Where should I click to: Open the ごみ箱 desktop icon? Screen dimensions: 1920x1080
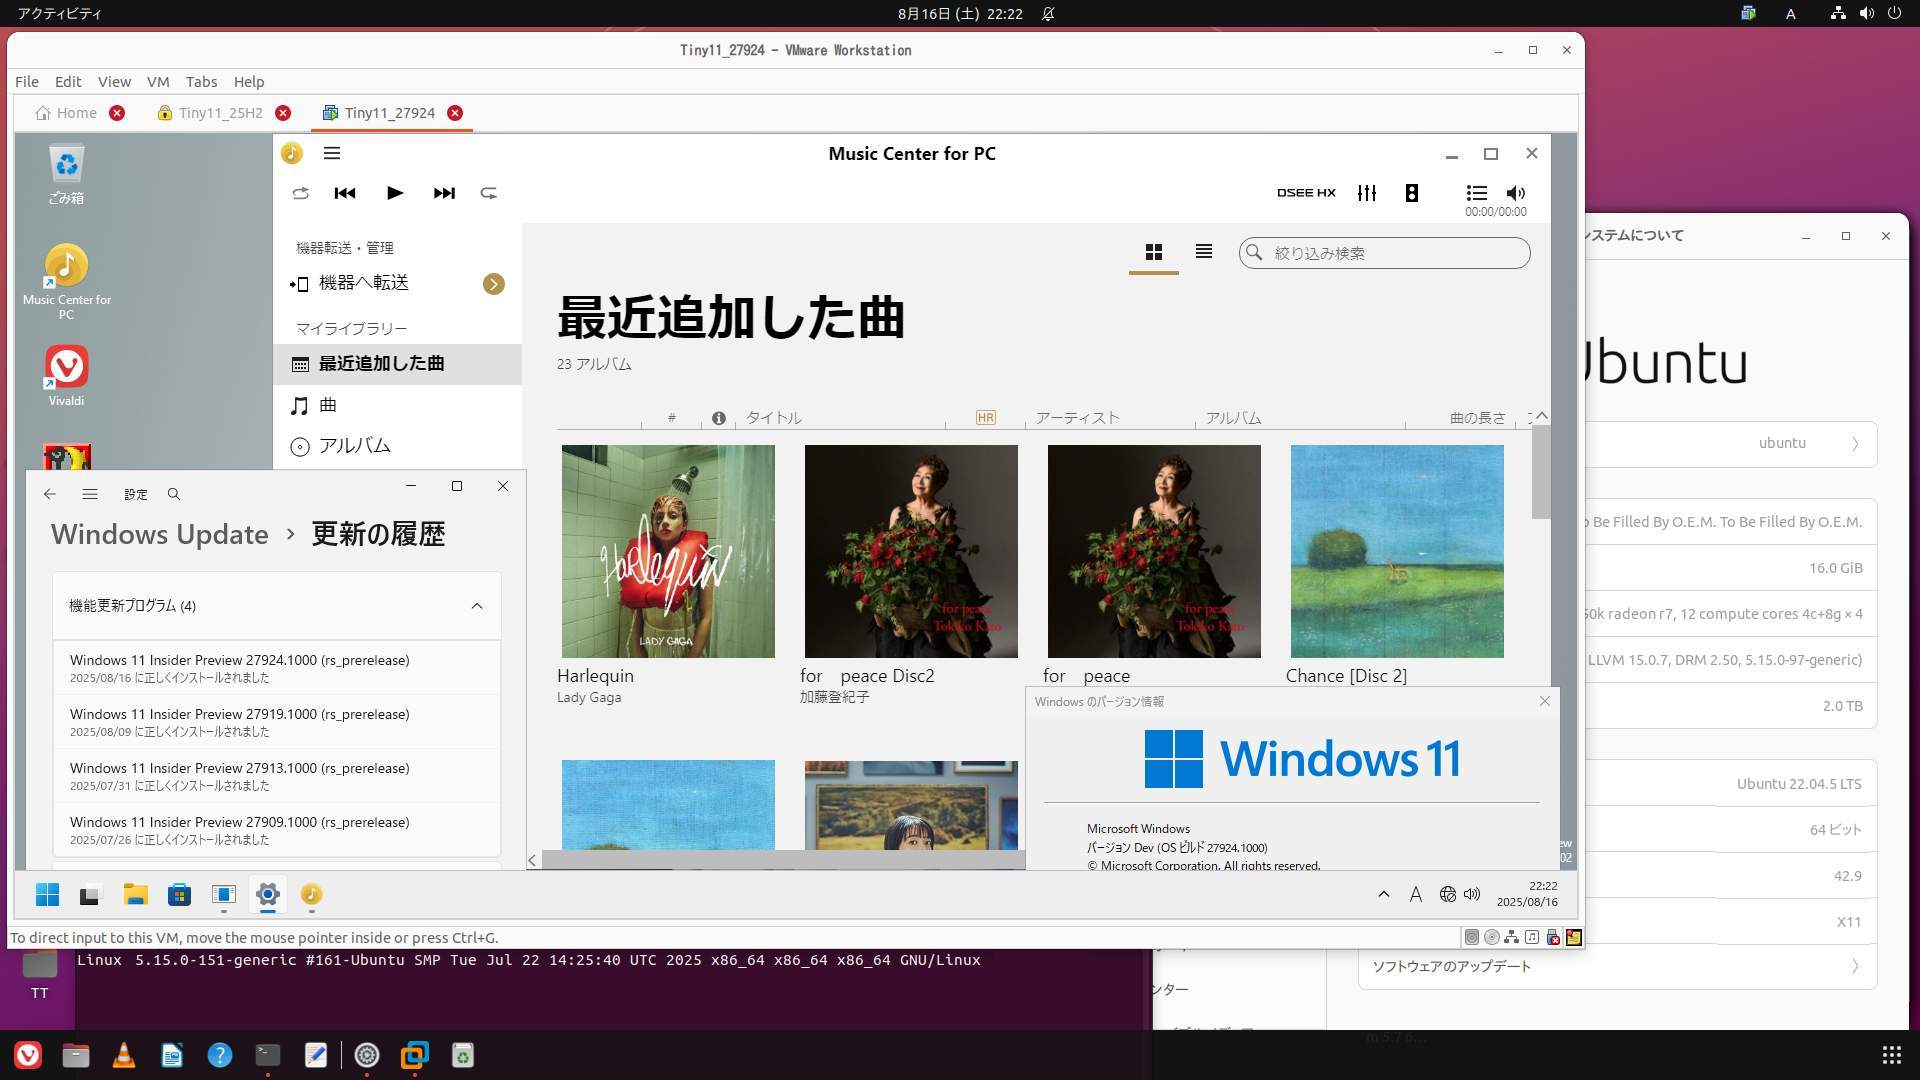(66, 175)
